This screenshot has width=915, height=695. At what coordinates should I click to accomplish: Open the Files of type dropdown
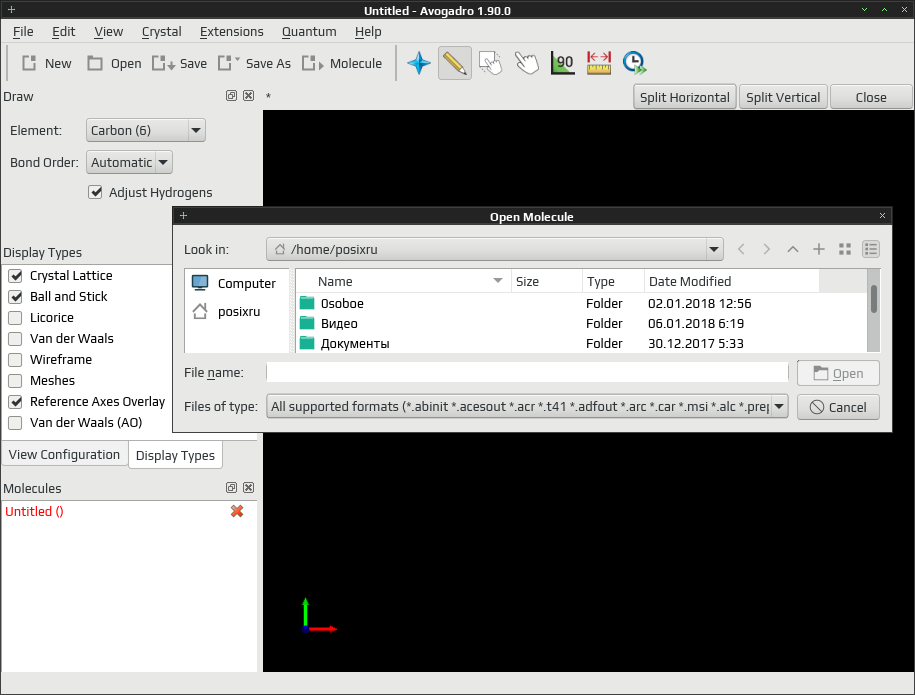pos(528,407)
